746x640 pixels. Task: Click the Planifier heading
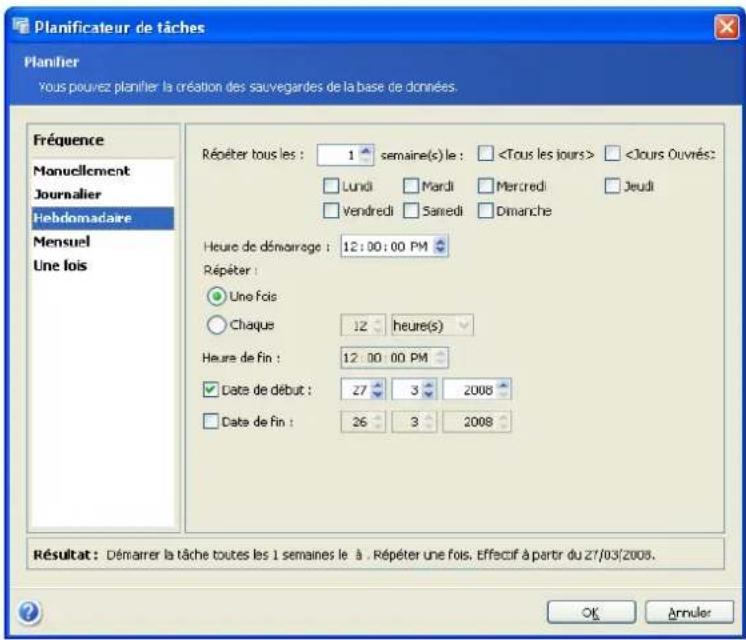click(51, 62)
